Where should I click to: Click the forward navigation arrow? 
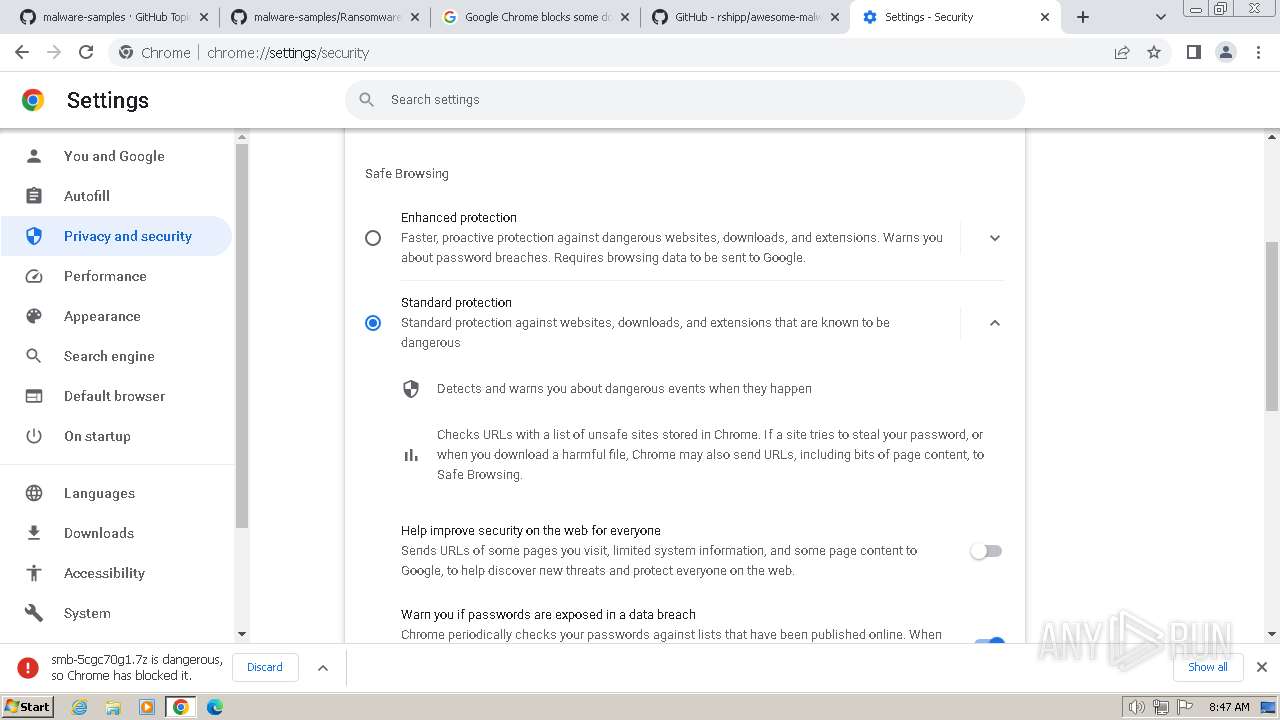click(x=54, y=53)
